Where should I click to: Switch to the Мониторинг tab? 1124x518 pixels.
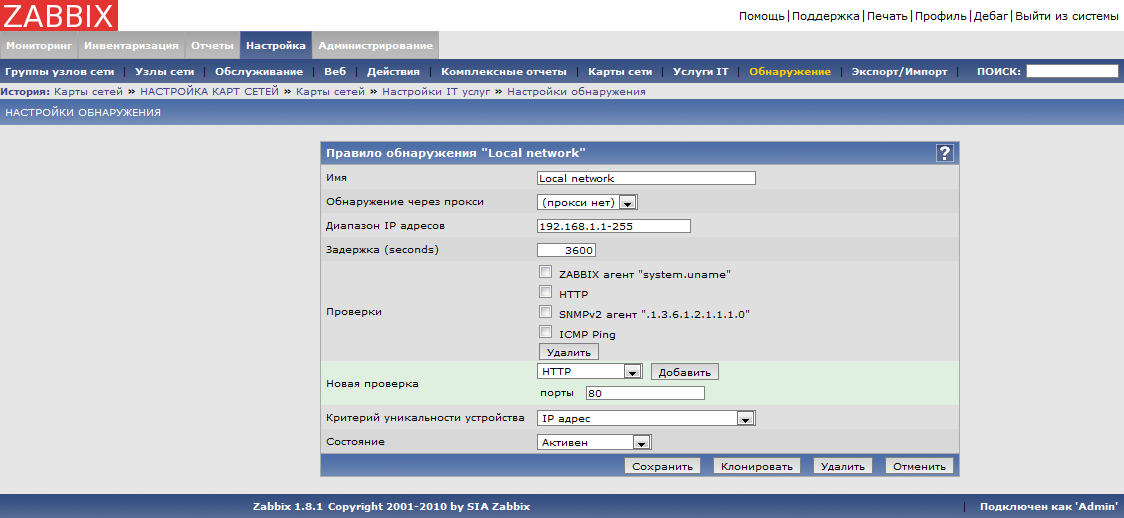39,45
